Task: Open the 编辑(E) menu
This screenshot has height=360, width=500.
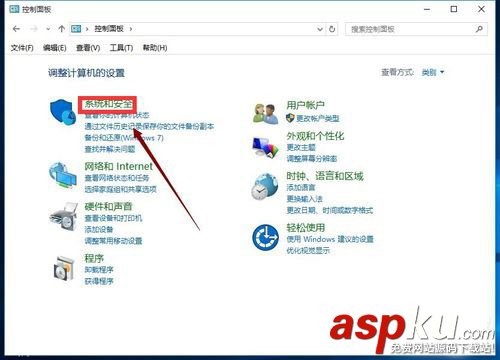Action: pos(55,48)
